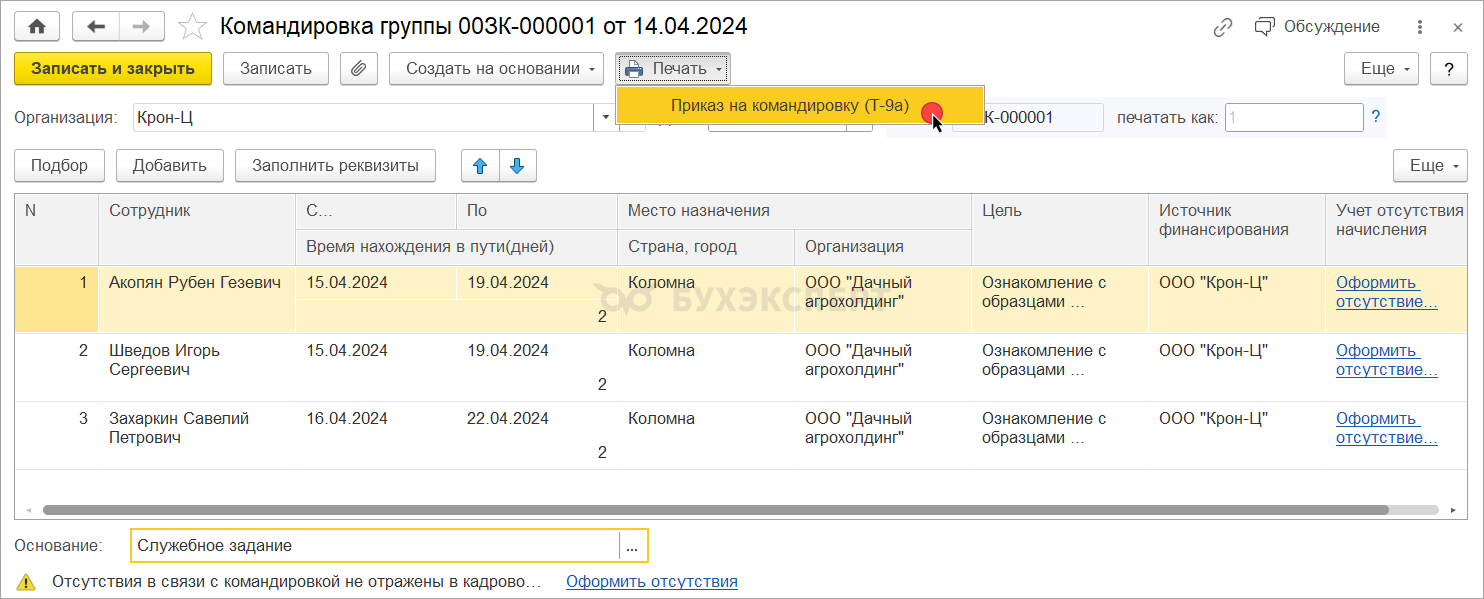
Task: Move row down with blue arrow
Action: click(517, 166)
